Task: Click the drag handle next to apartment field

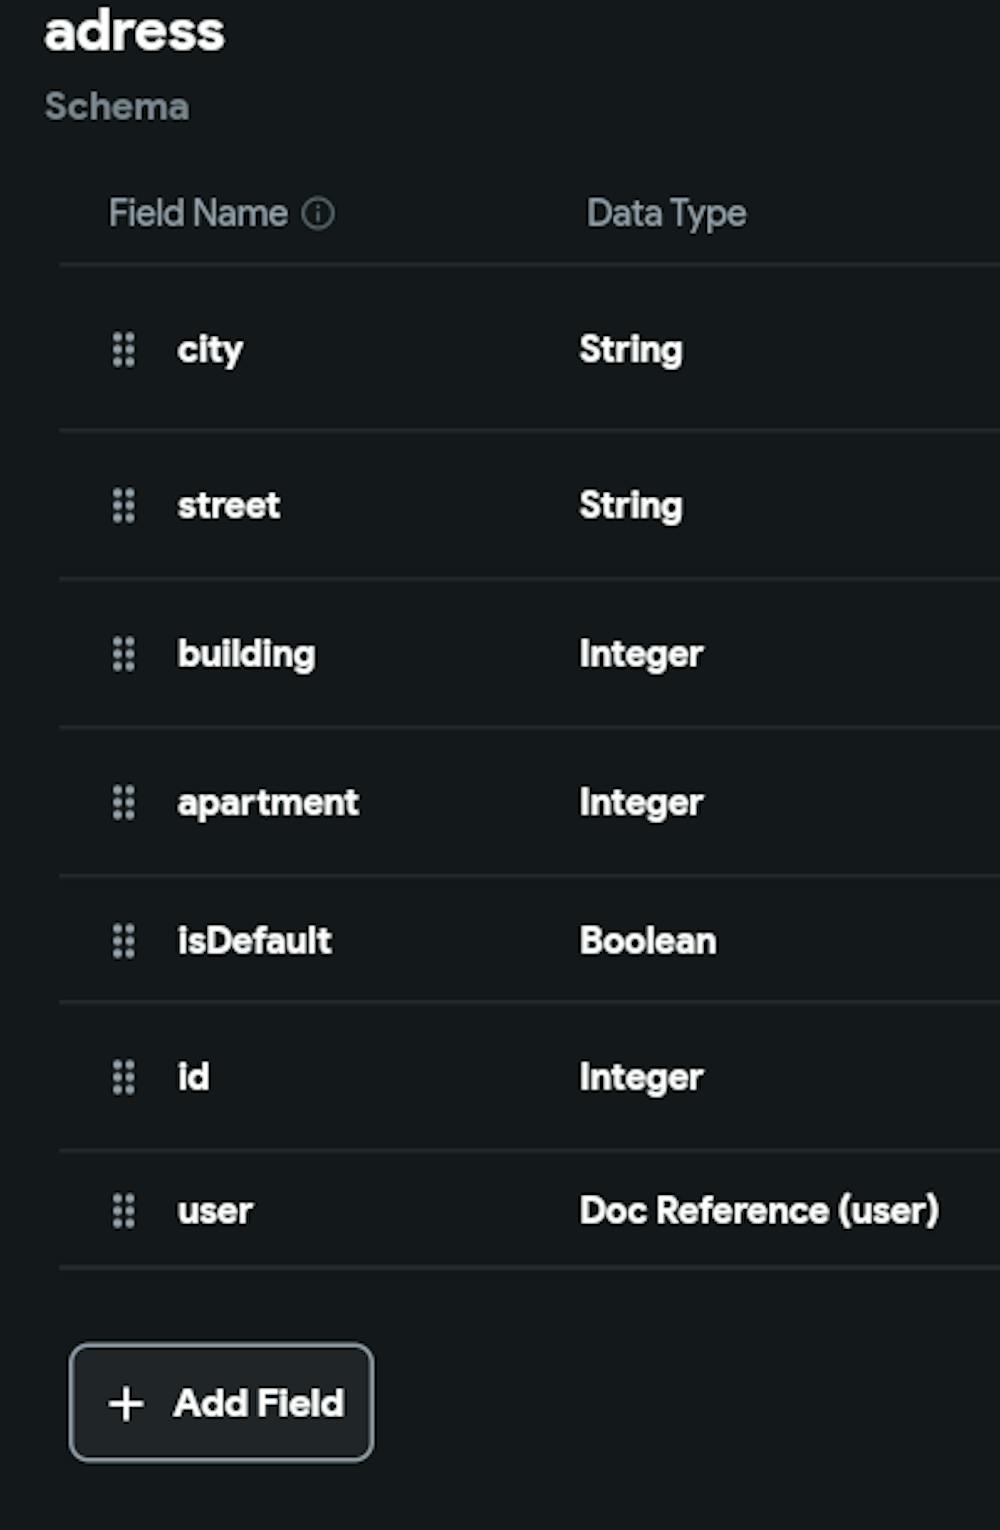Action: click(x=123, y=802)
